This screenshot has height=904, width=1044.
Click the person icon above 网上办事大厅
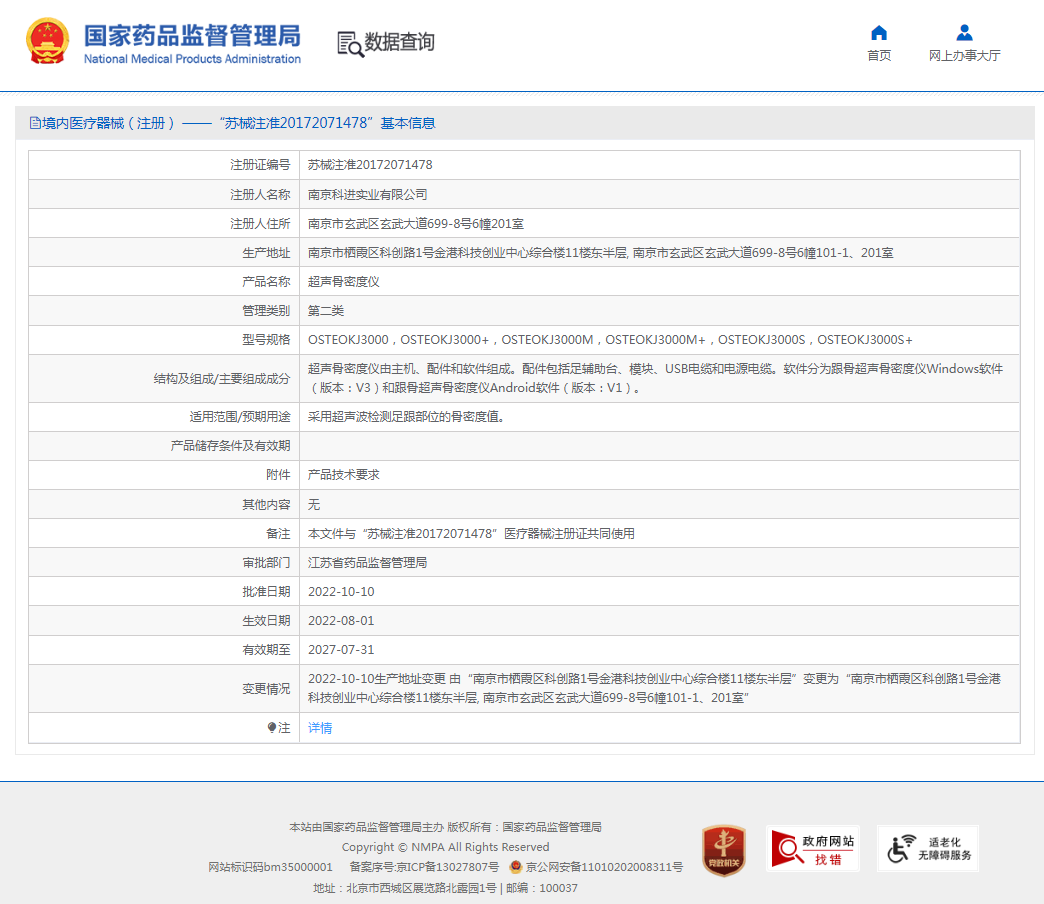tap(964, 32)
